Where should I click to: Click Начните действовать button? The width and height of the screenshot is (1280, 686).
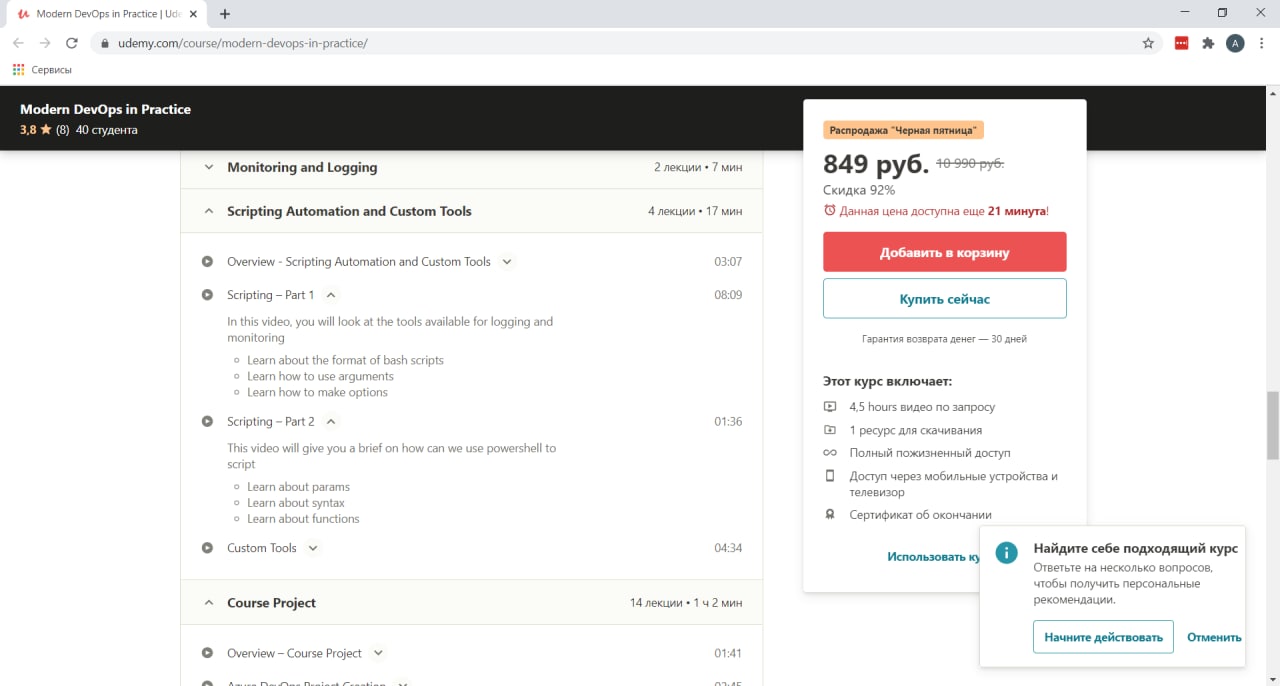click(1103, 637)
